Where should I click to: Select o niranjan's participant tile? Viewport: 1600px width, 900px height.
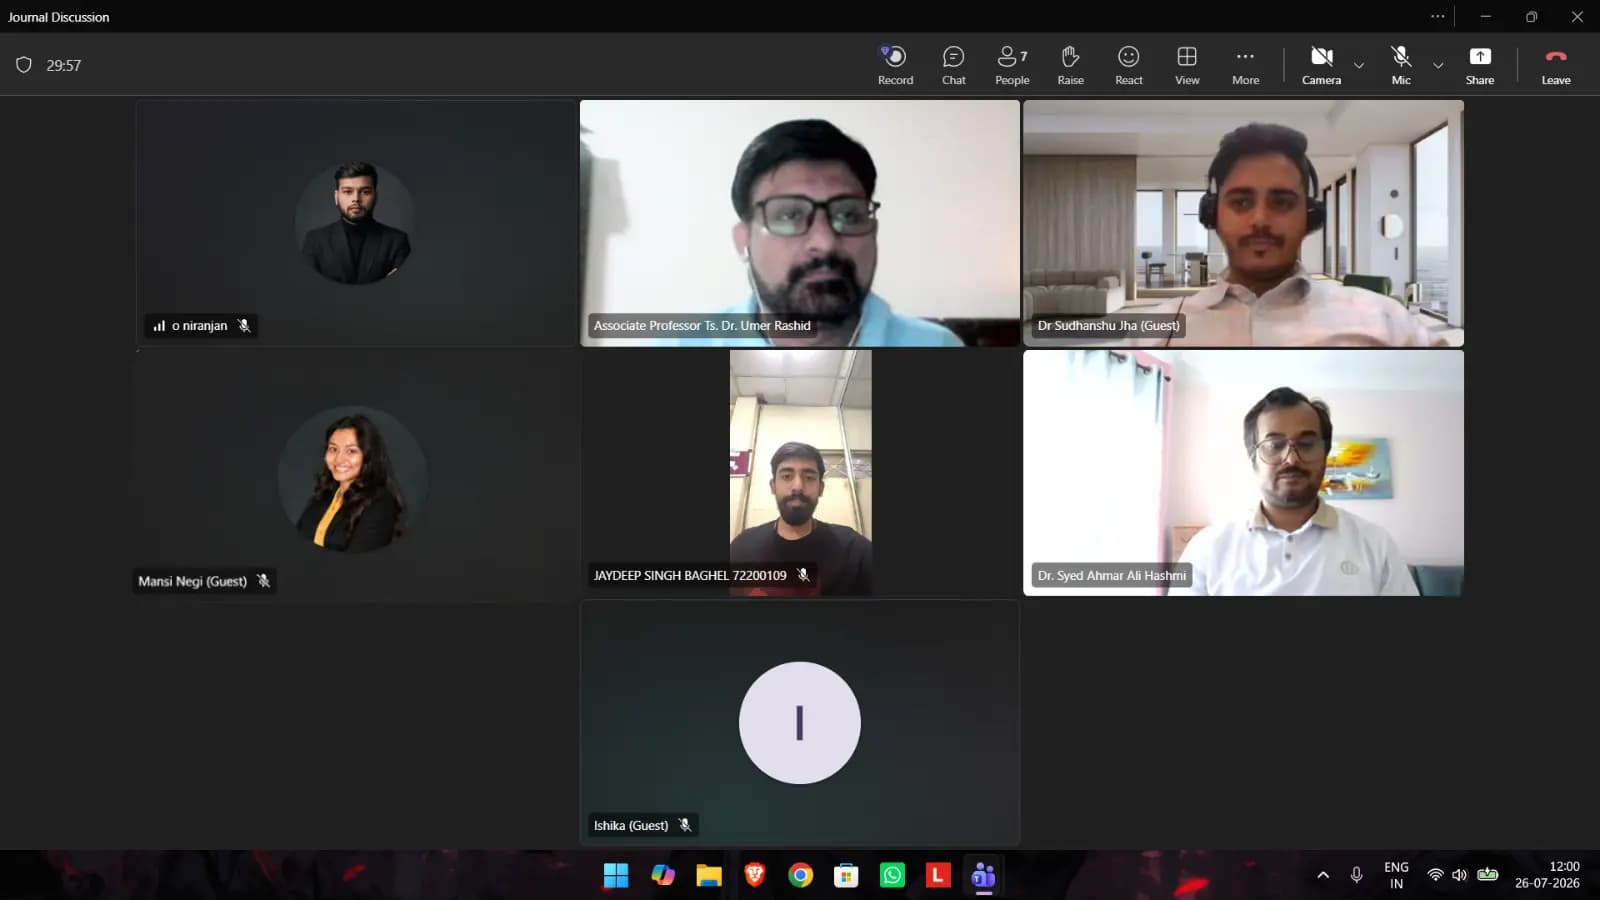356,223
